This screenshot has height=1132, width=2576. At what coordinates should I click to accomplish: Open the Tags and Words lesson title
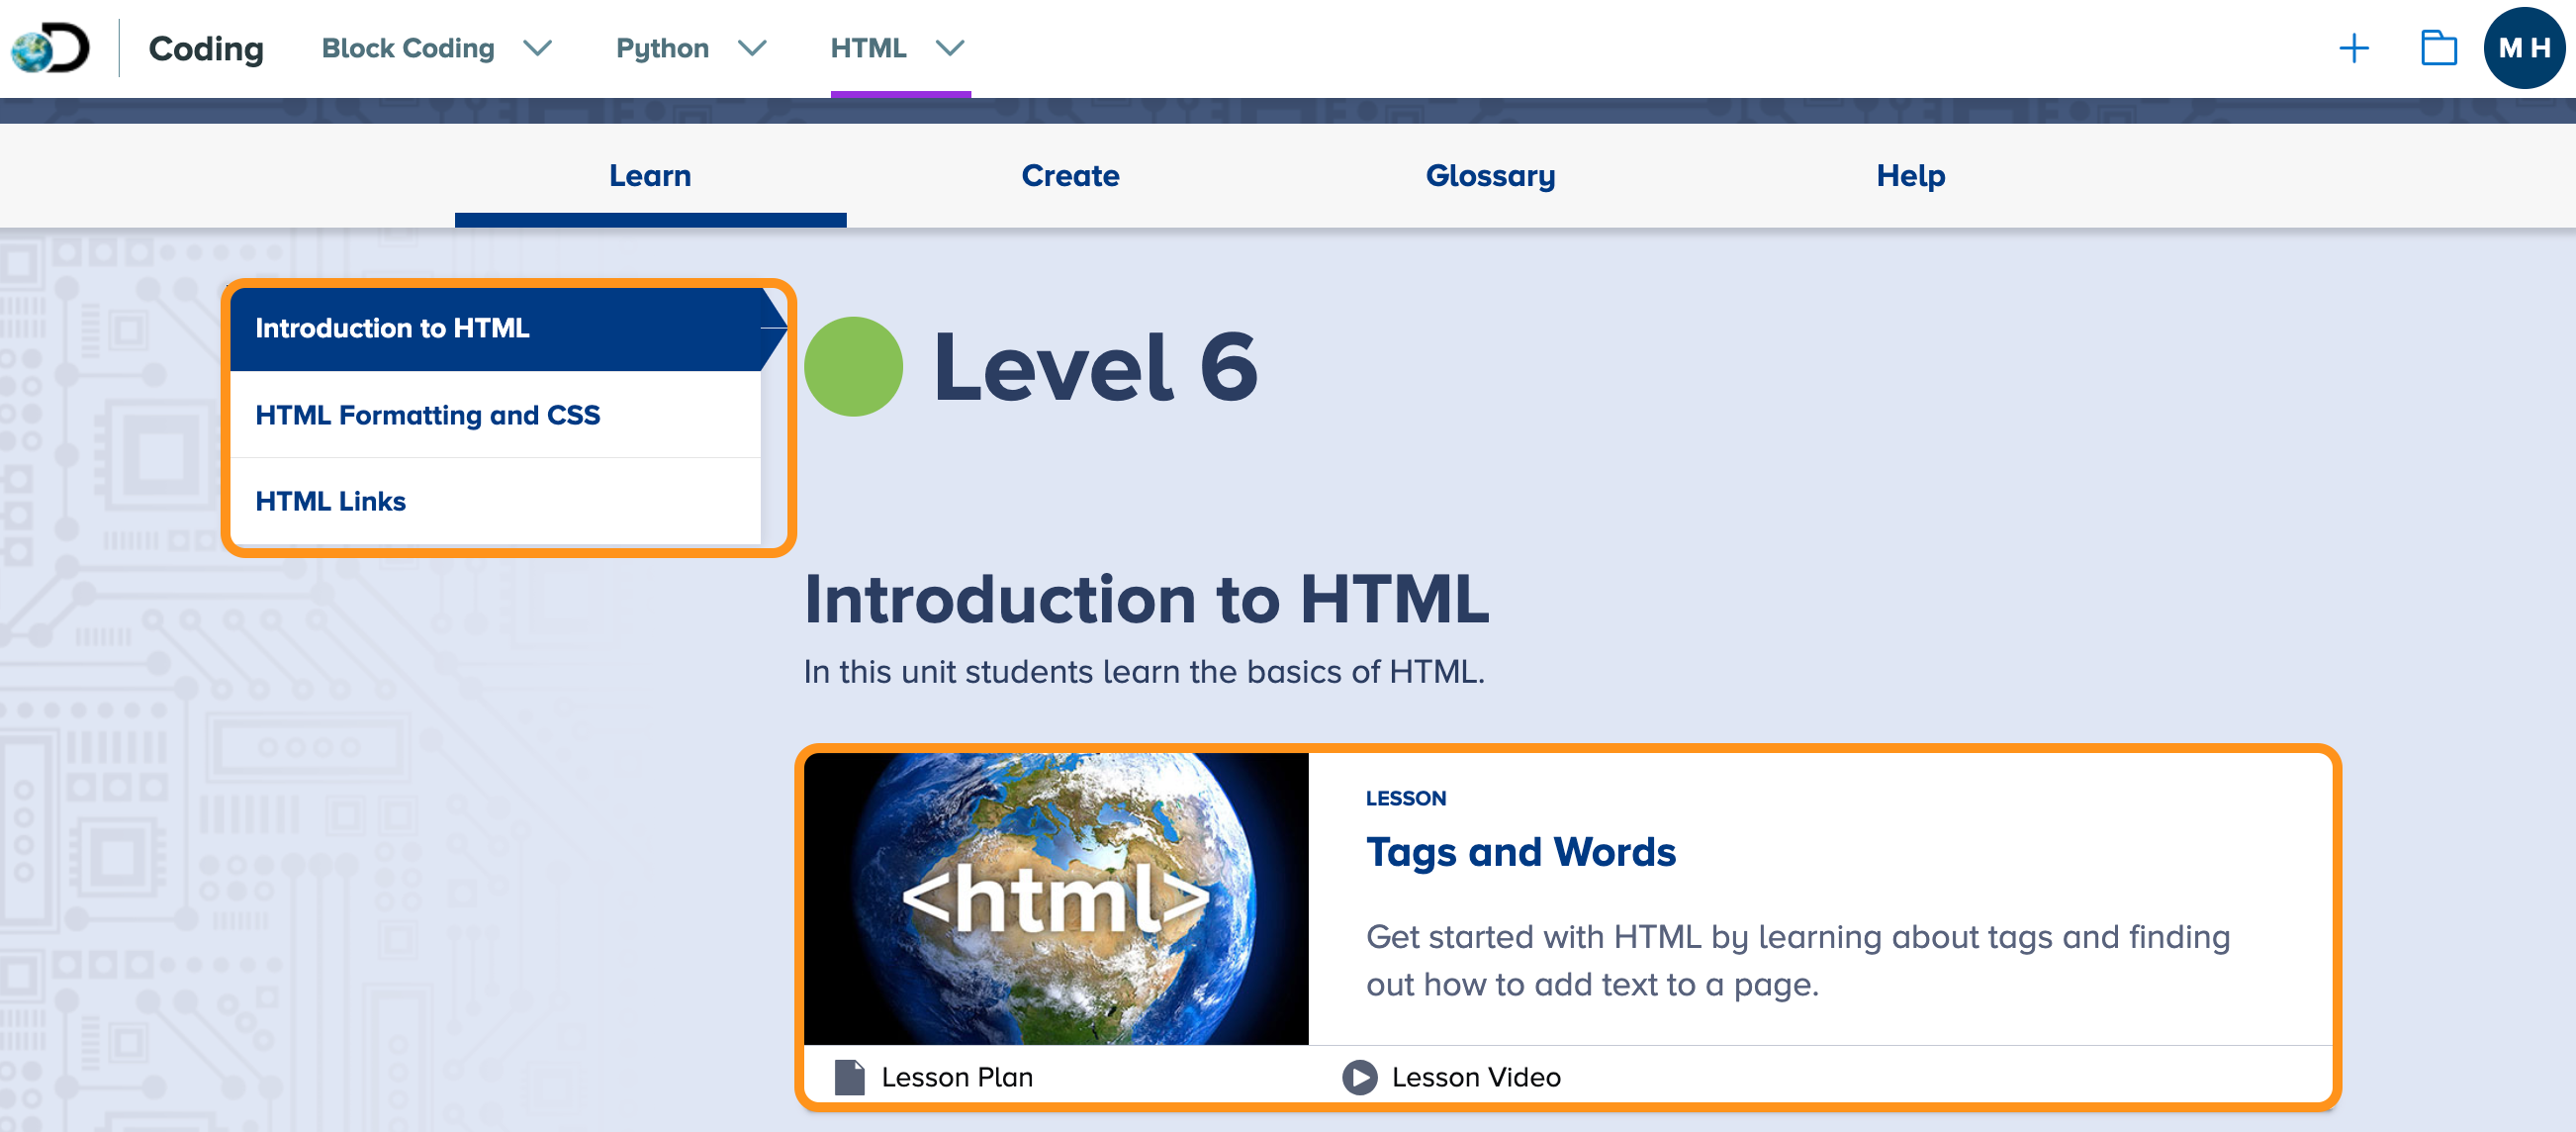pos(1520,852)
